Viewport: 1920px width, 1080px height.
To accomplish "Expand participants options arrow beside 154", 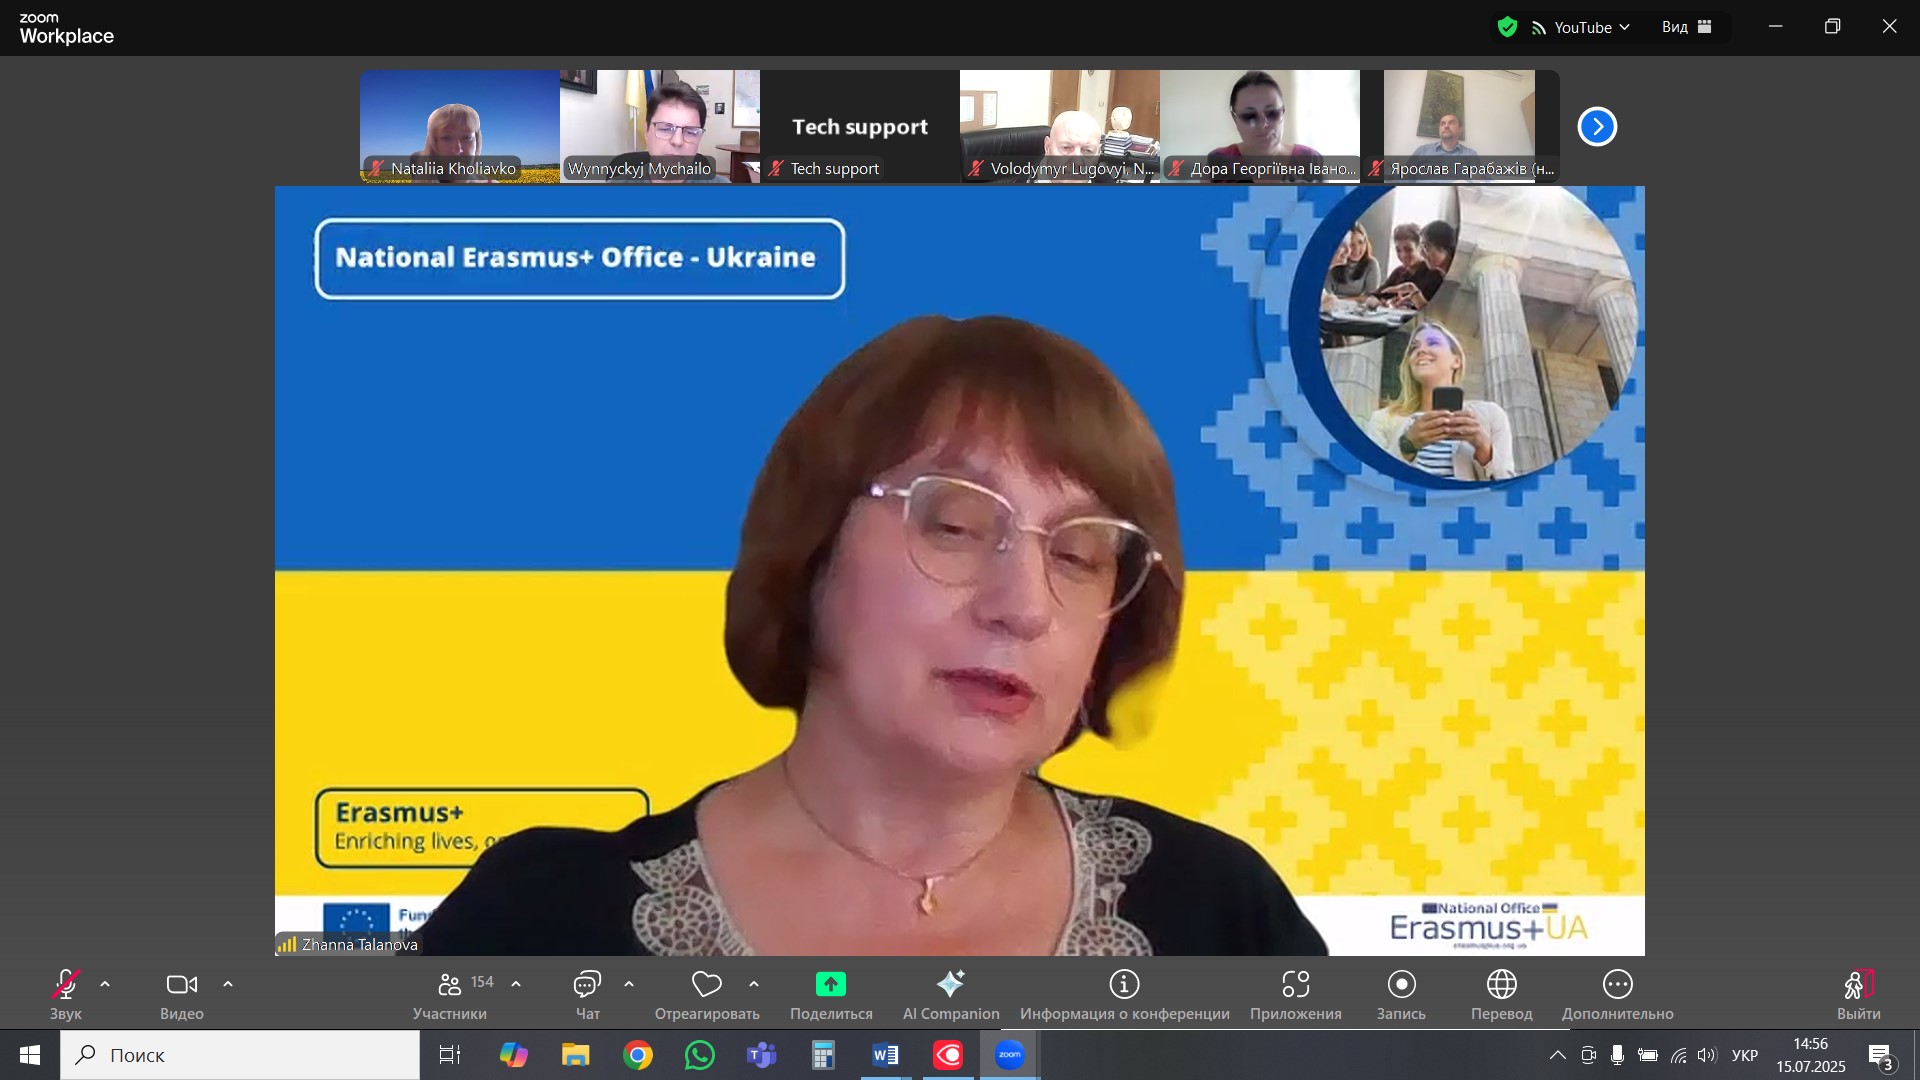I will (x=516, y=985).
